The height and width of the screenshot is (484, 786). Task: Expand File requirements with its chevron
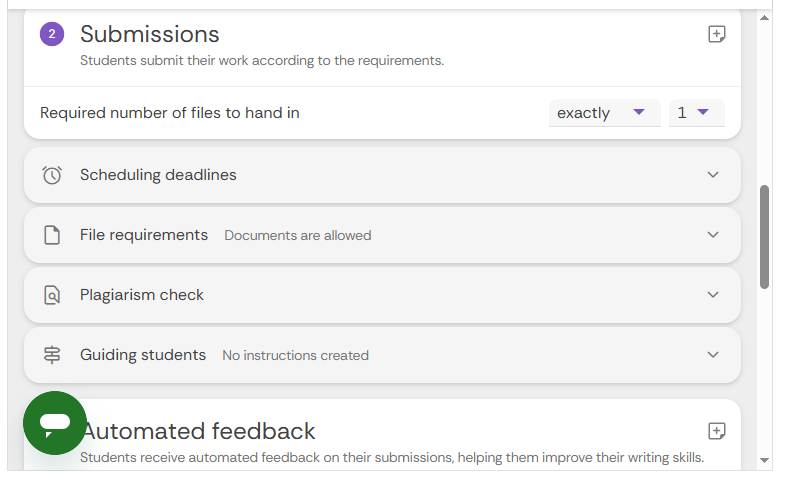tap(713, 235)
